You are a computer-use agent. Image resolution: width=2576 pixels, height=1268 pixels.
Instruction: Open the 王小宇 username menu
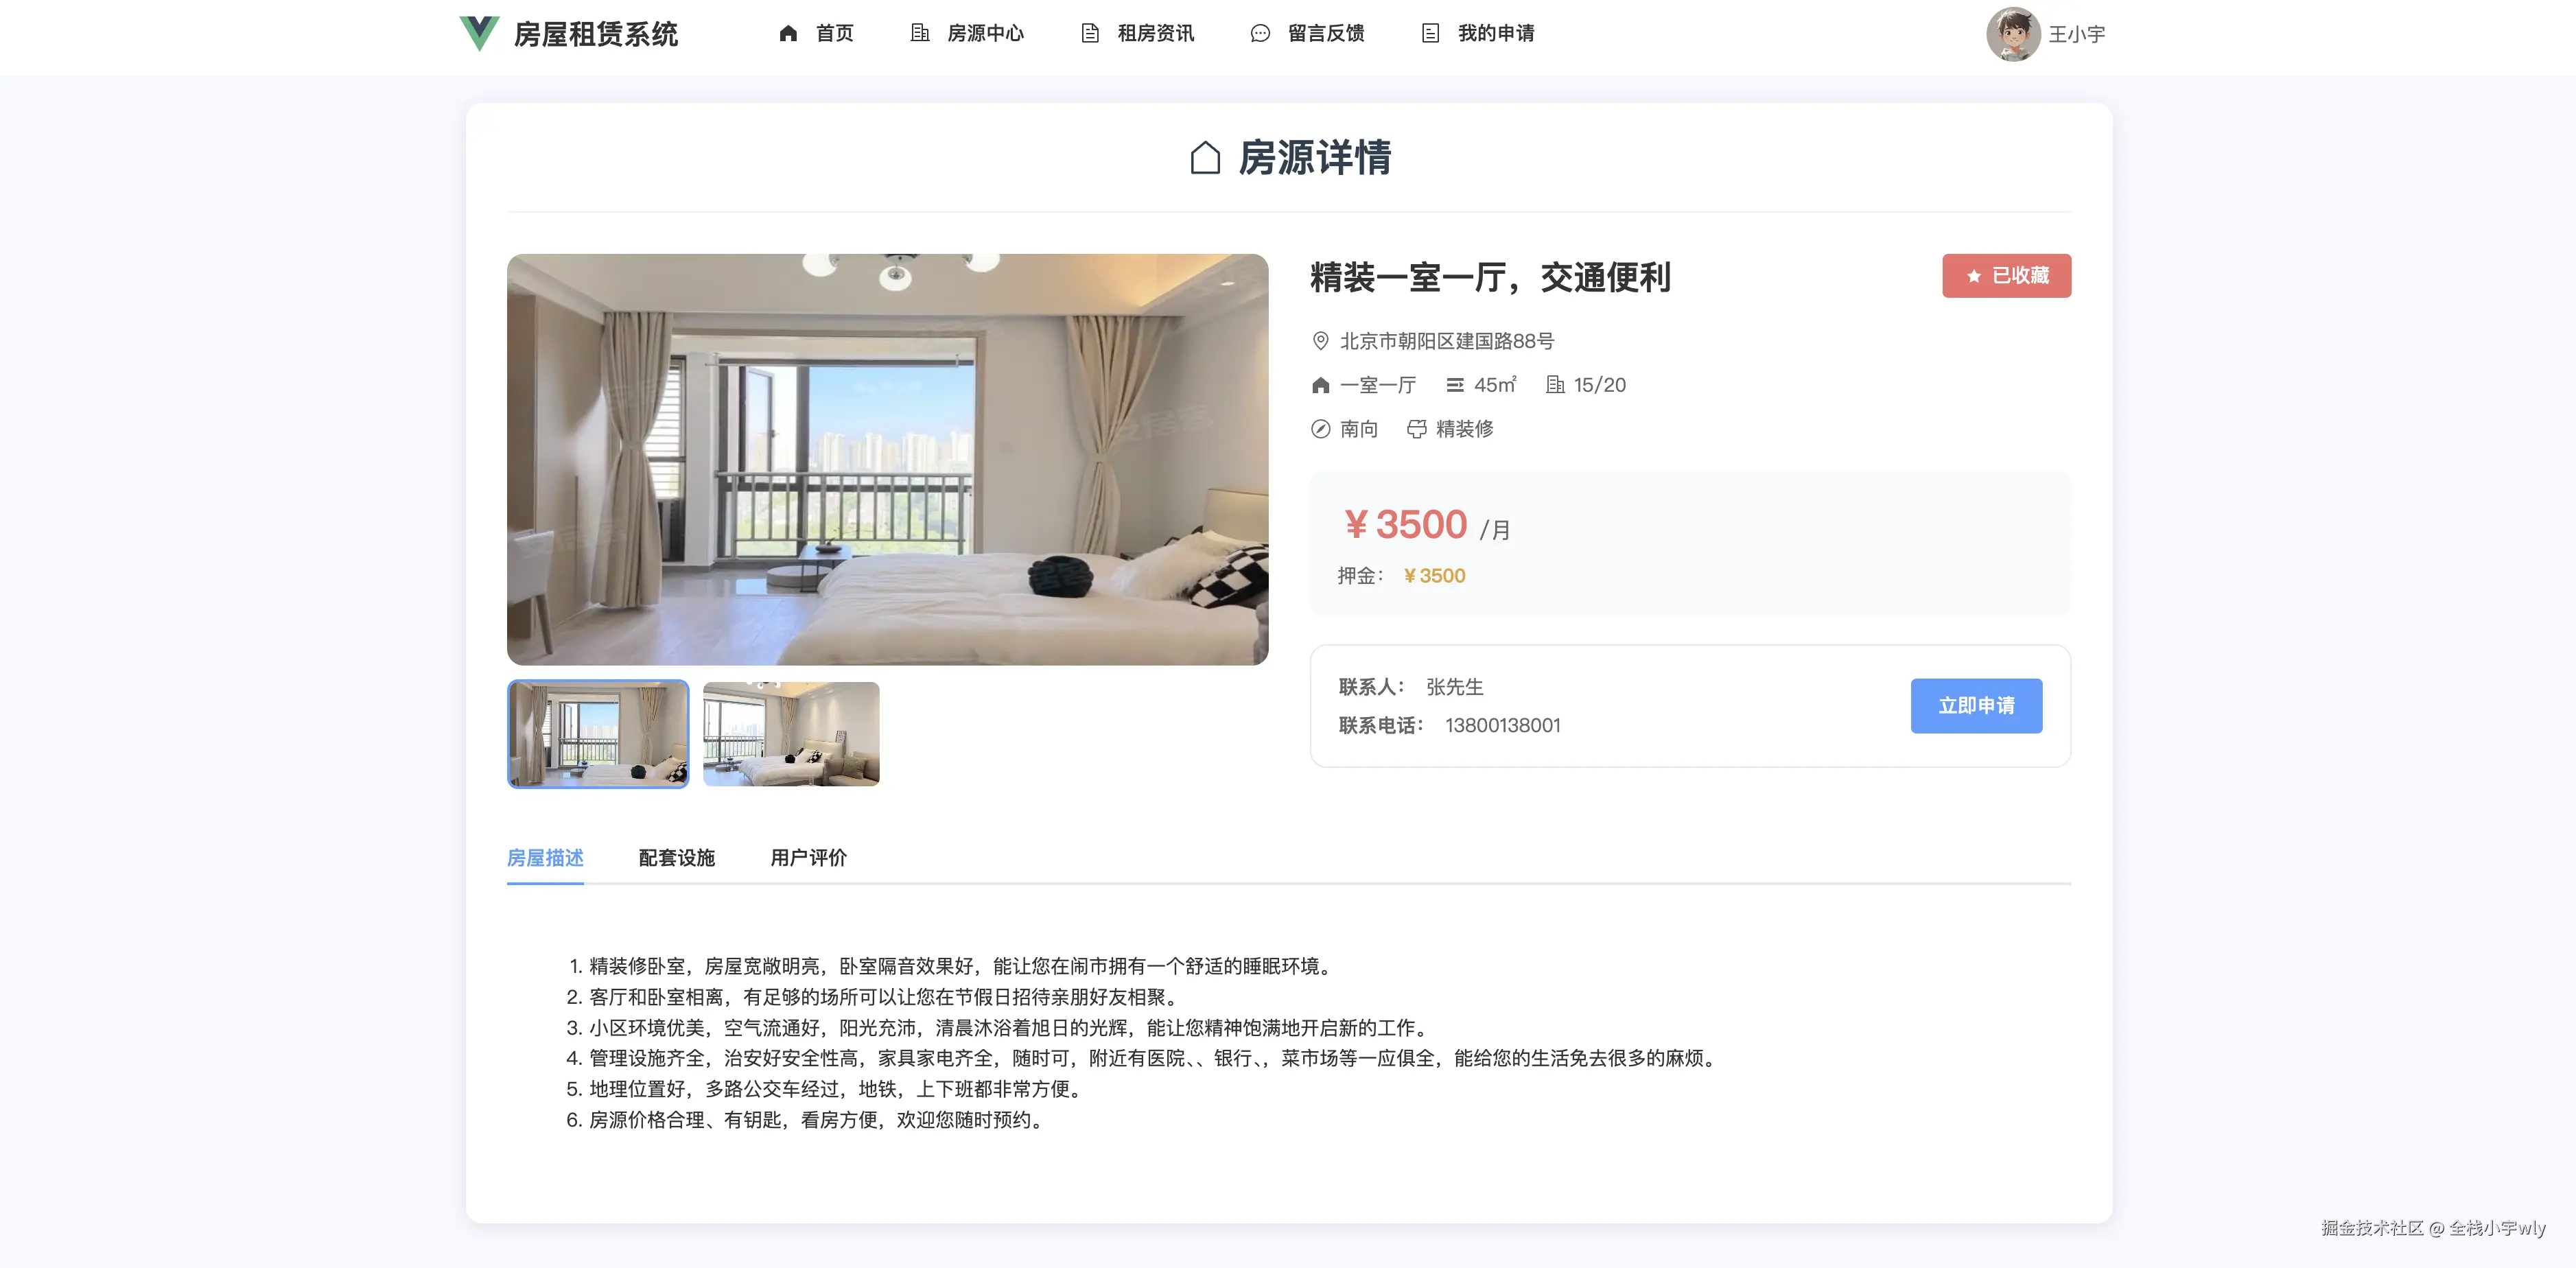2076,34
